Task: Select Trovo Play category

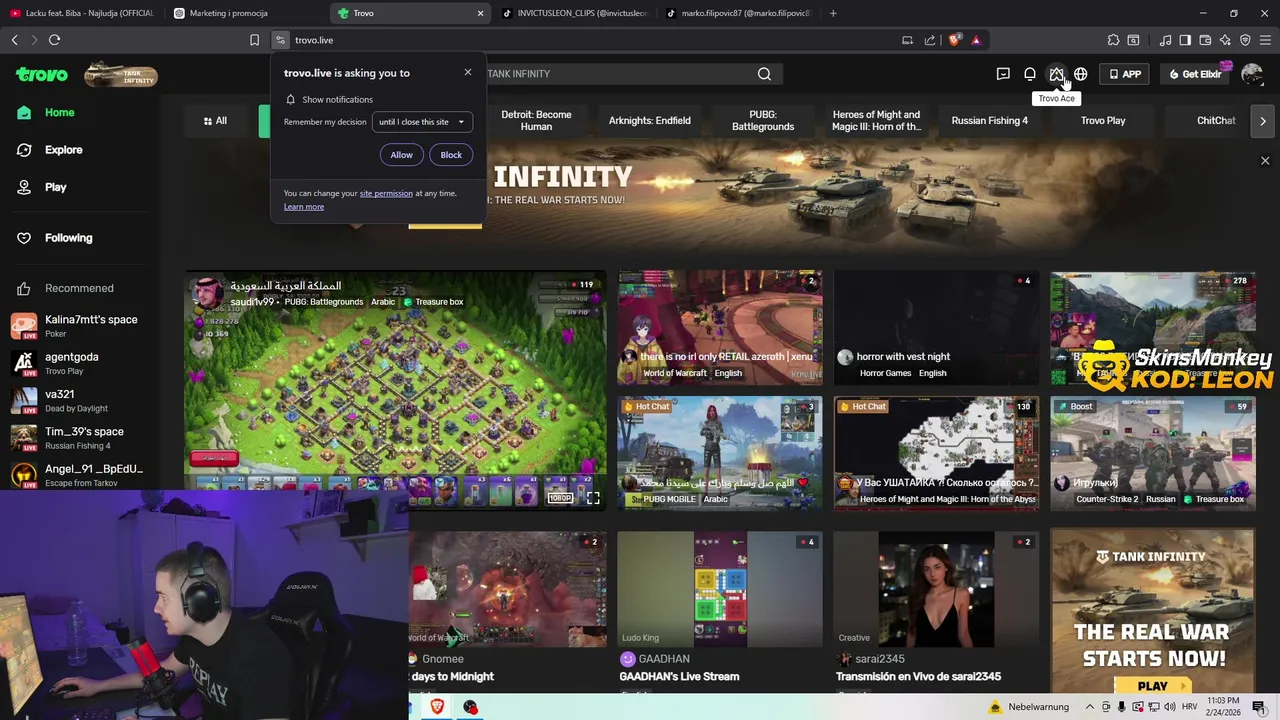Action: point(1103,121)
